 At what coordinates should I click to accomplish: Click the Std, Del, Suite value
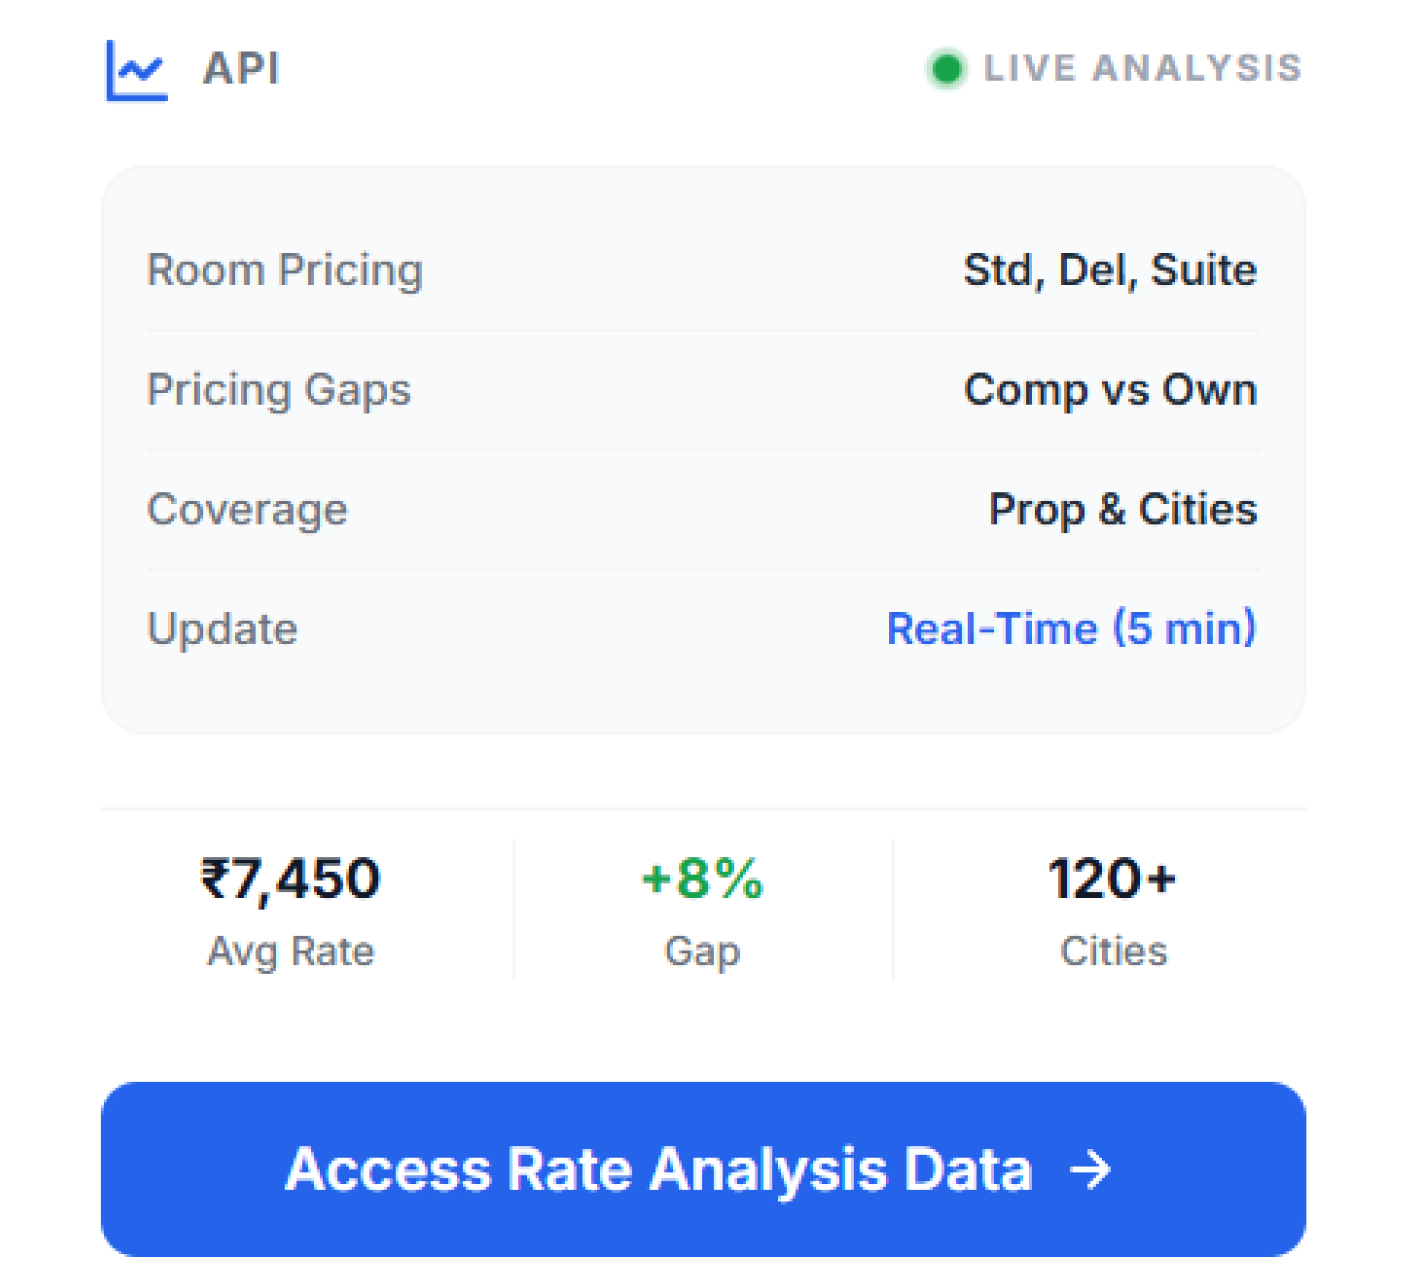(1110, 270)
